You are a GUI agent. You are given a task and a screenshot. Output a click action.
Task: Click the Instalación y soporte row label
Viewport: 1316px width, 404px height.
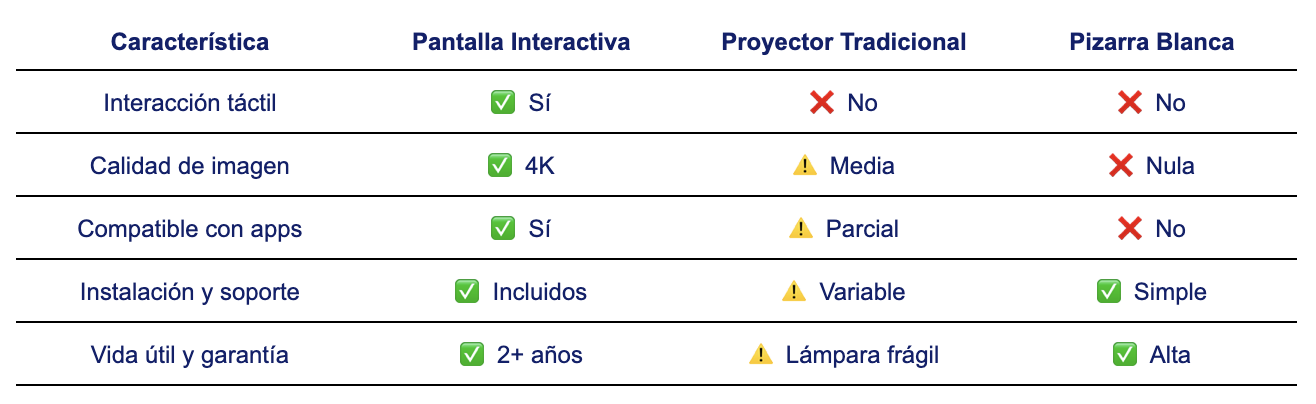click(190, 292)
